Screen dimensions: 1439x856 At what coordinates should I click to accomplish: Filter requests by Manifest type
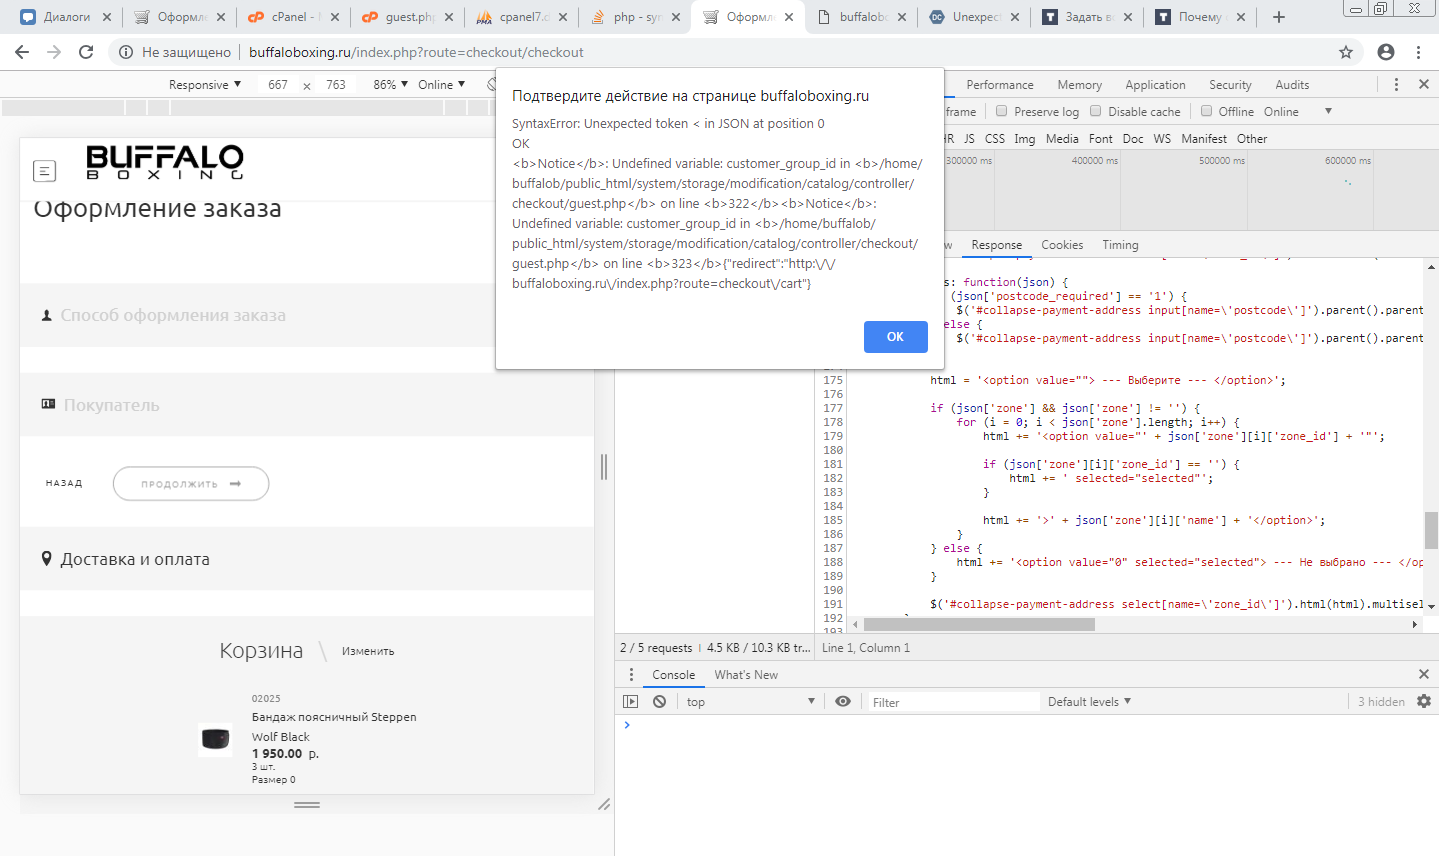(x=1204, y=139)
